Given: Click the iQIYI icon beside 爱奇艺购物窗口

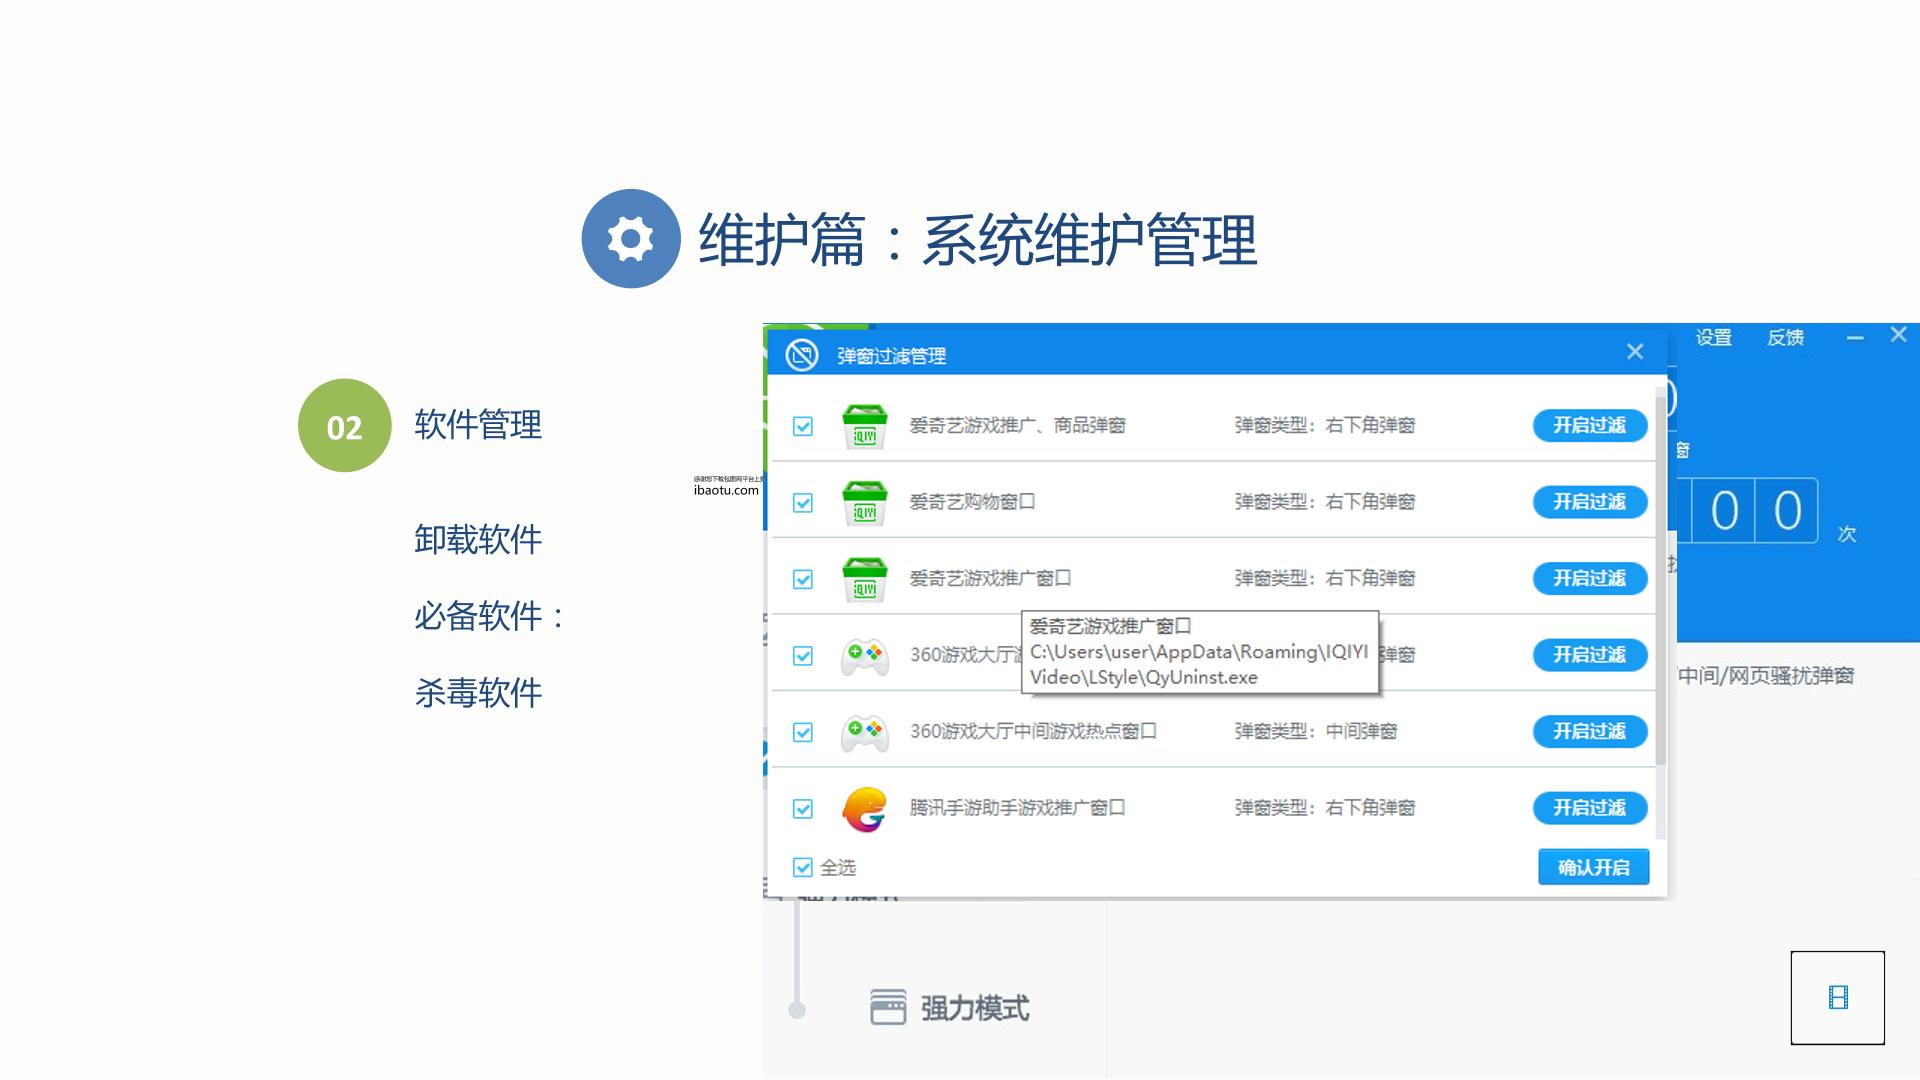Looking at the screenshot, I should [x=865, y=502].
